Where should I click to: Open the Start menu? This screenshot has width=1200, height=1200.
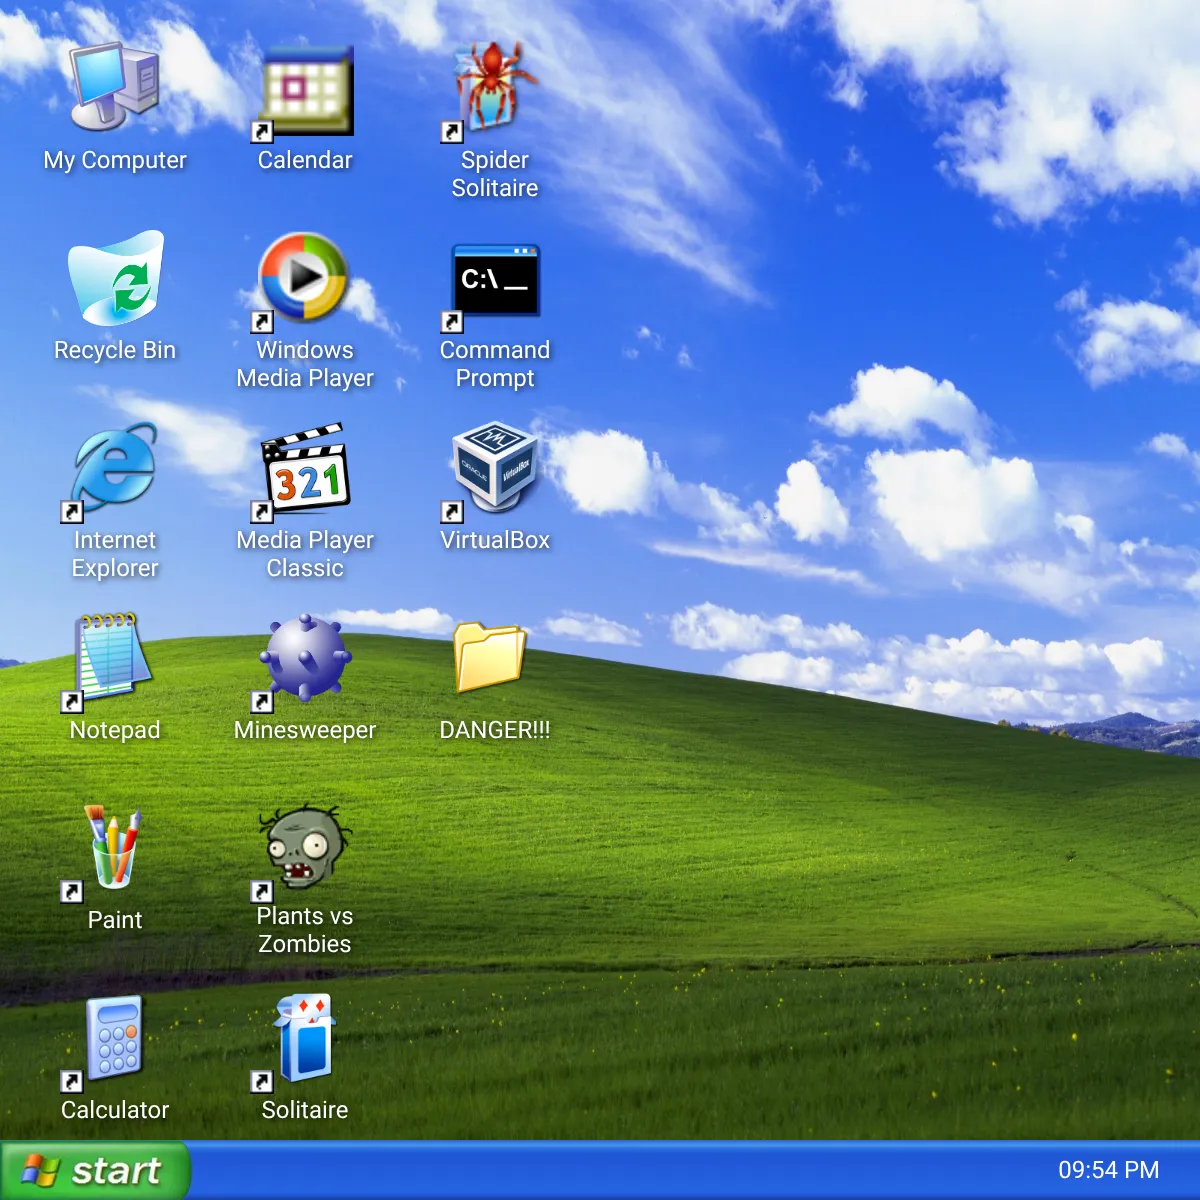[95, 1170]
